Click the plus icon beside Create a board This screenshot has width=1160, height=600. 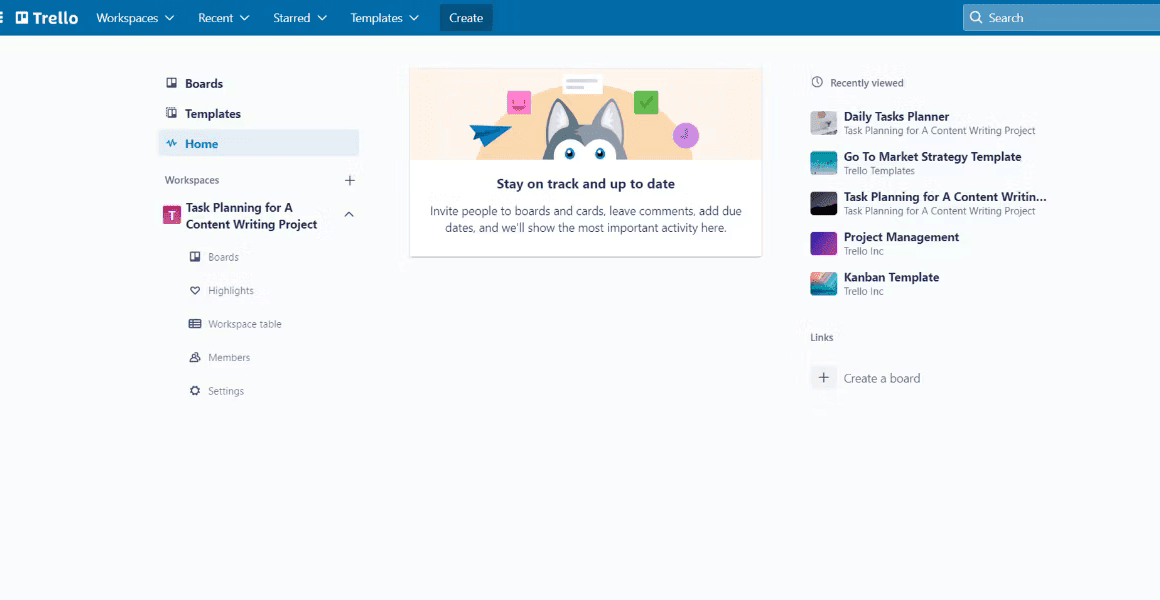[823, 378]
